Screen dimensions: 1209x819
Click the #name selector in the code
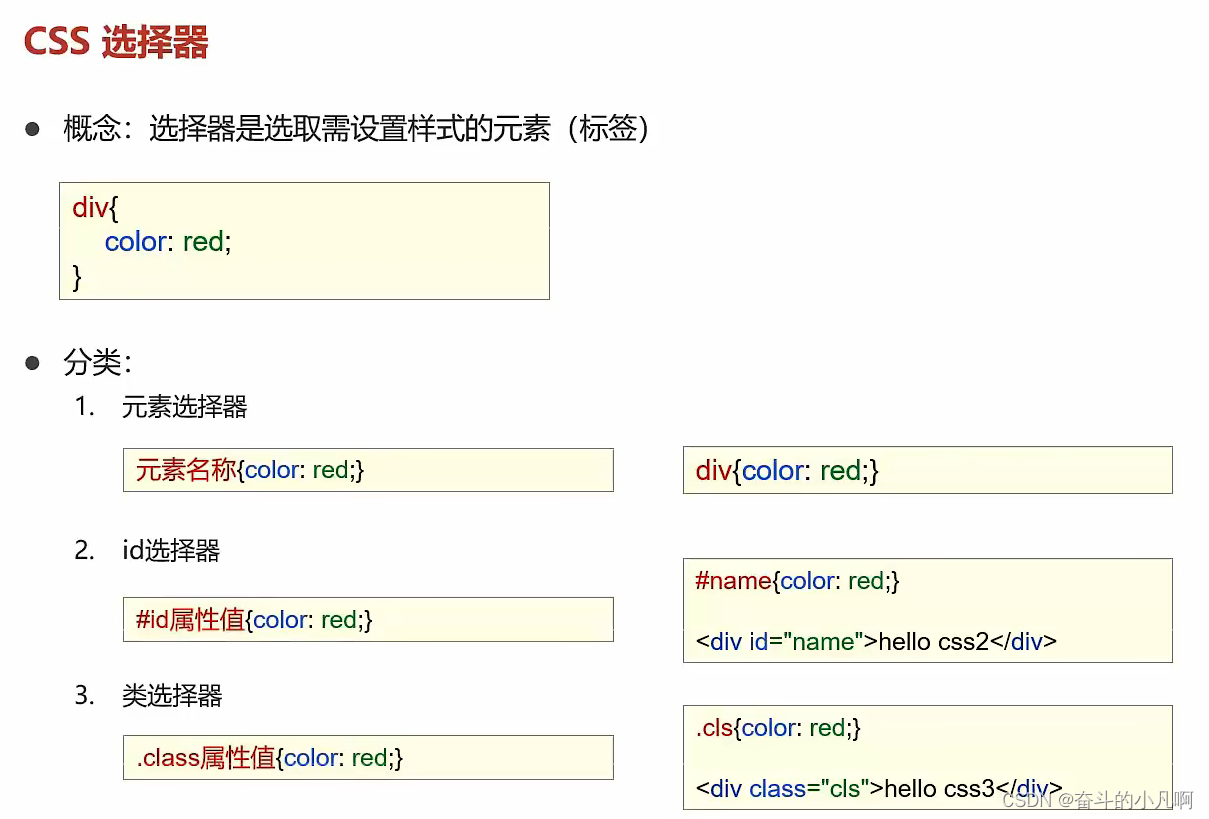(x=733, y=581)
